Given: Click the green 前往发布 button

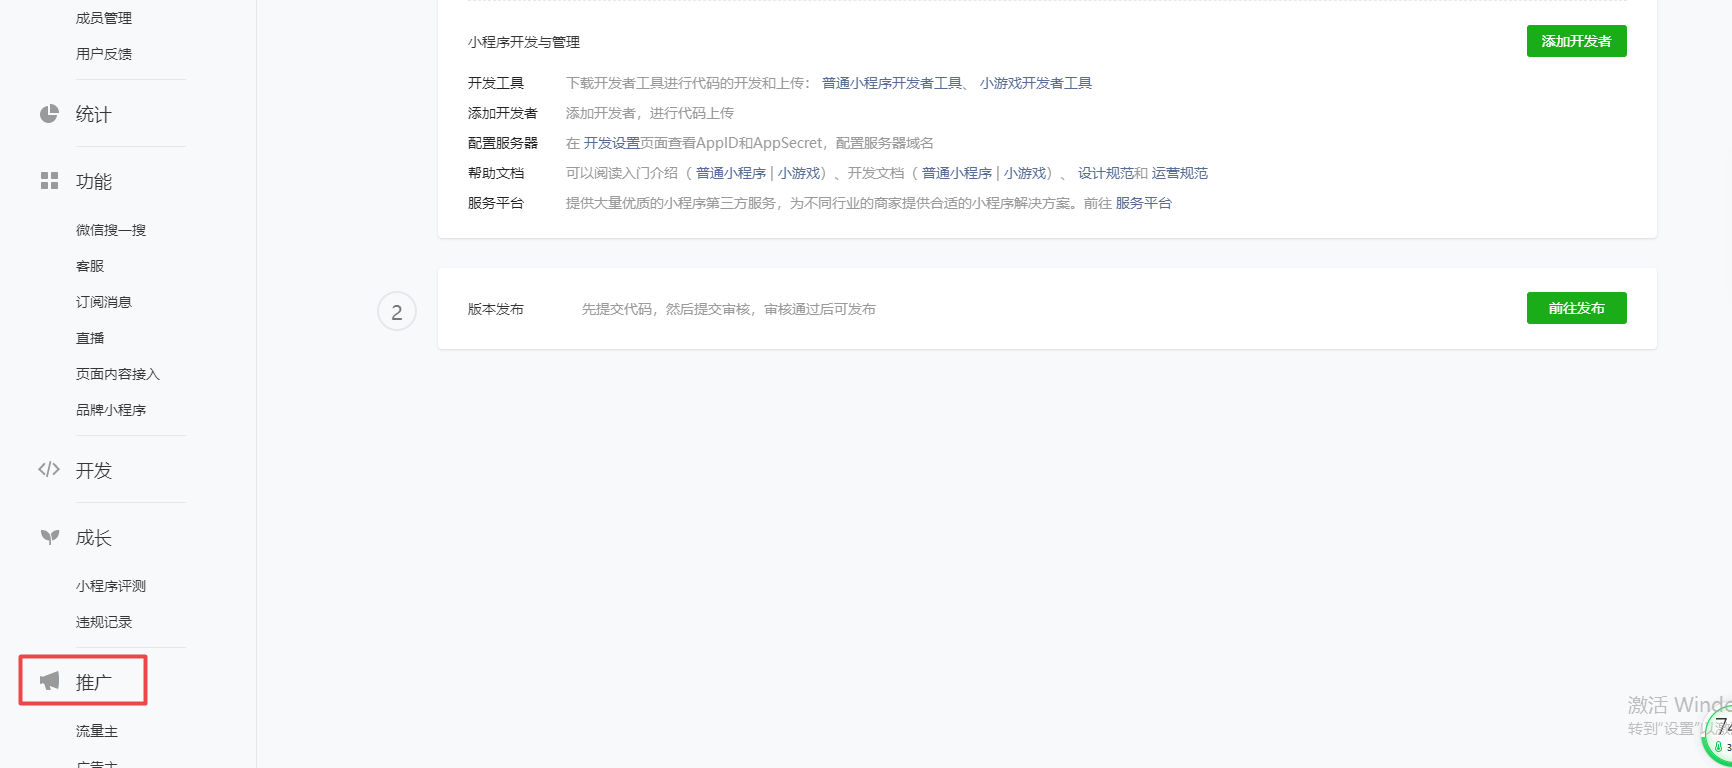Looking at the screenshot, I should pos(1576,308).
